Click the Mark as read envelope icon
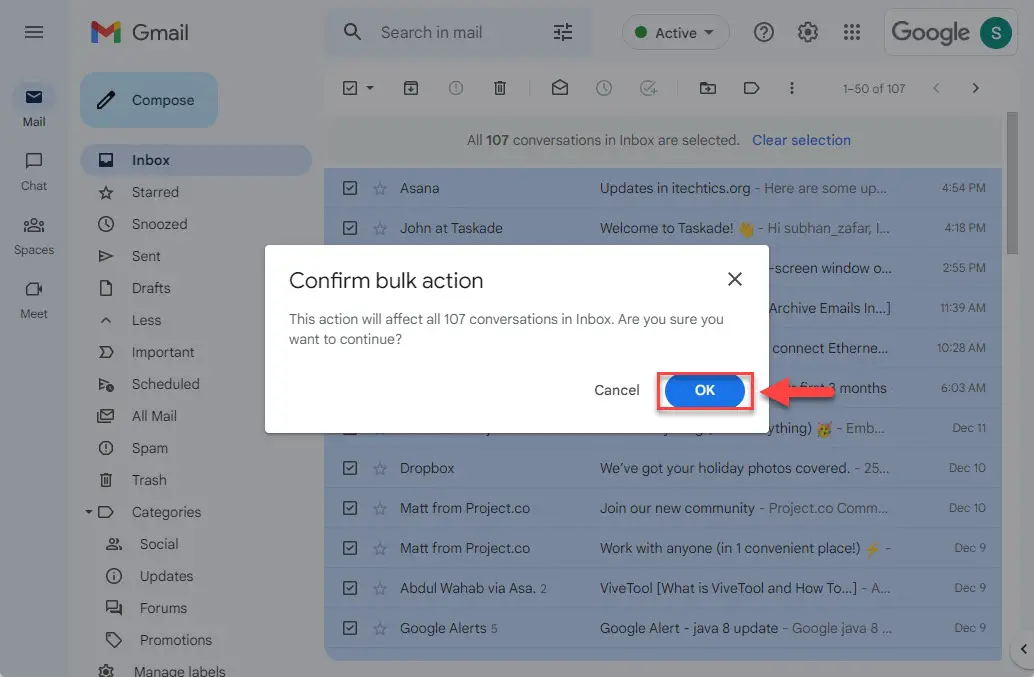This screenshot has height=677, width=1034. (x=560, y=88)
